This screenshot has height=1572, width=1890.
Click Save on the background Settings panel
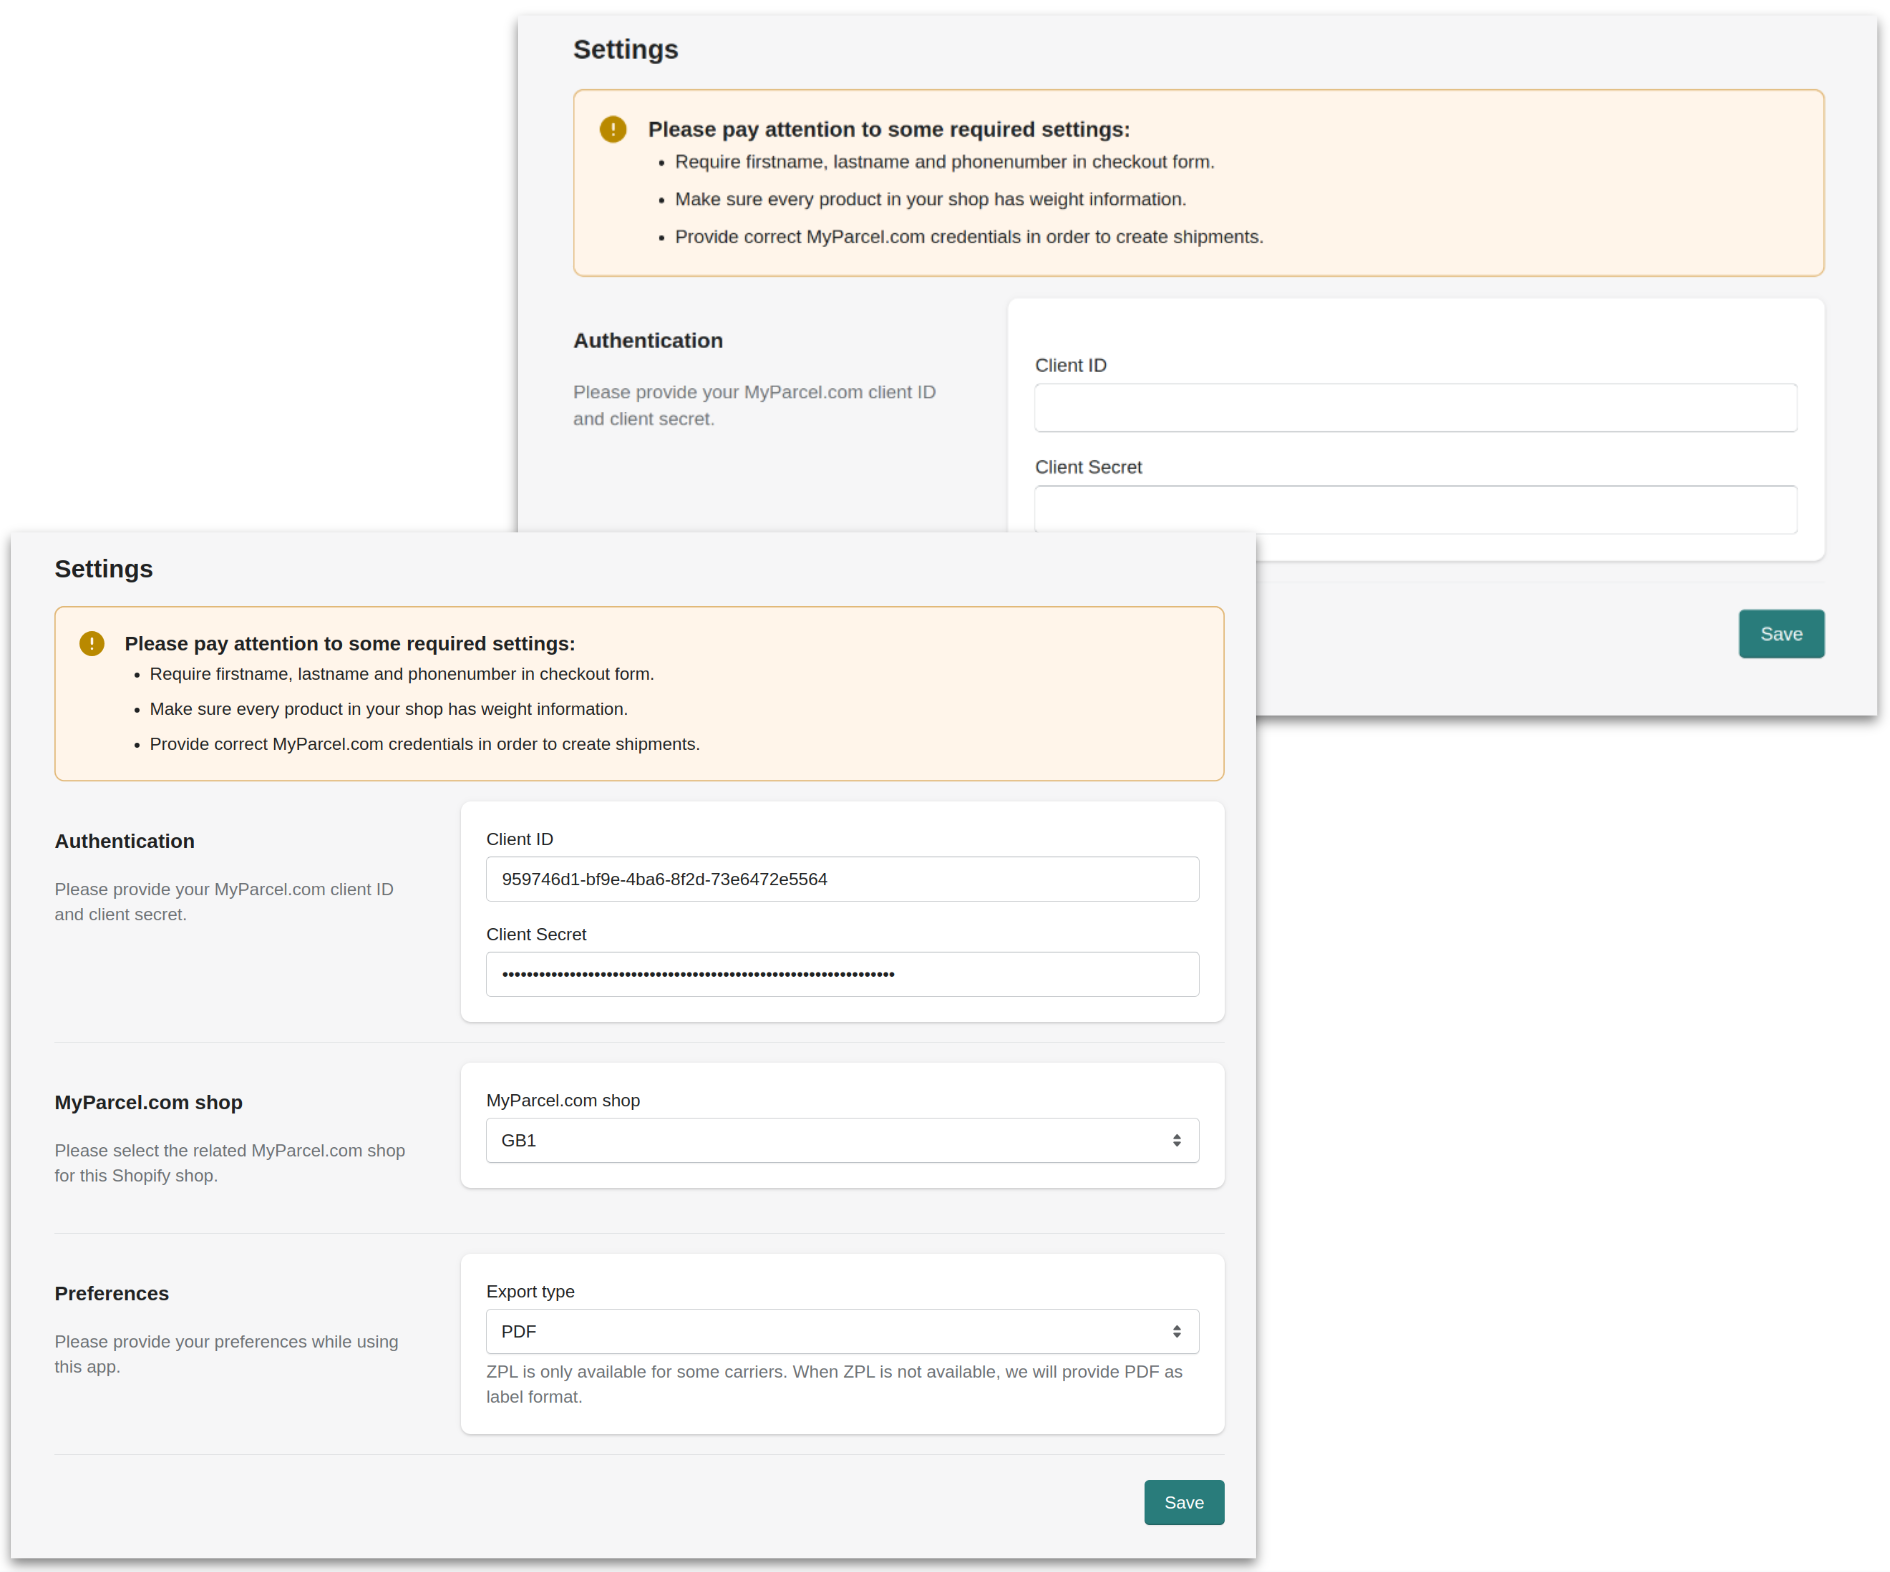click(x=1781, y=633)
